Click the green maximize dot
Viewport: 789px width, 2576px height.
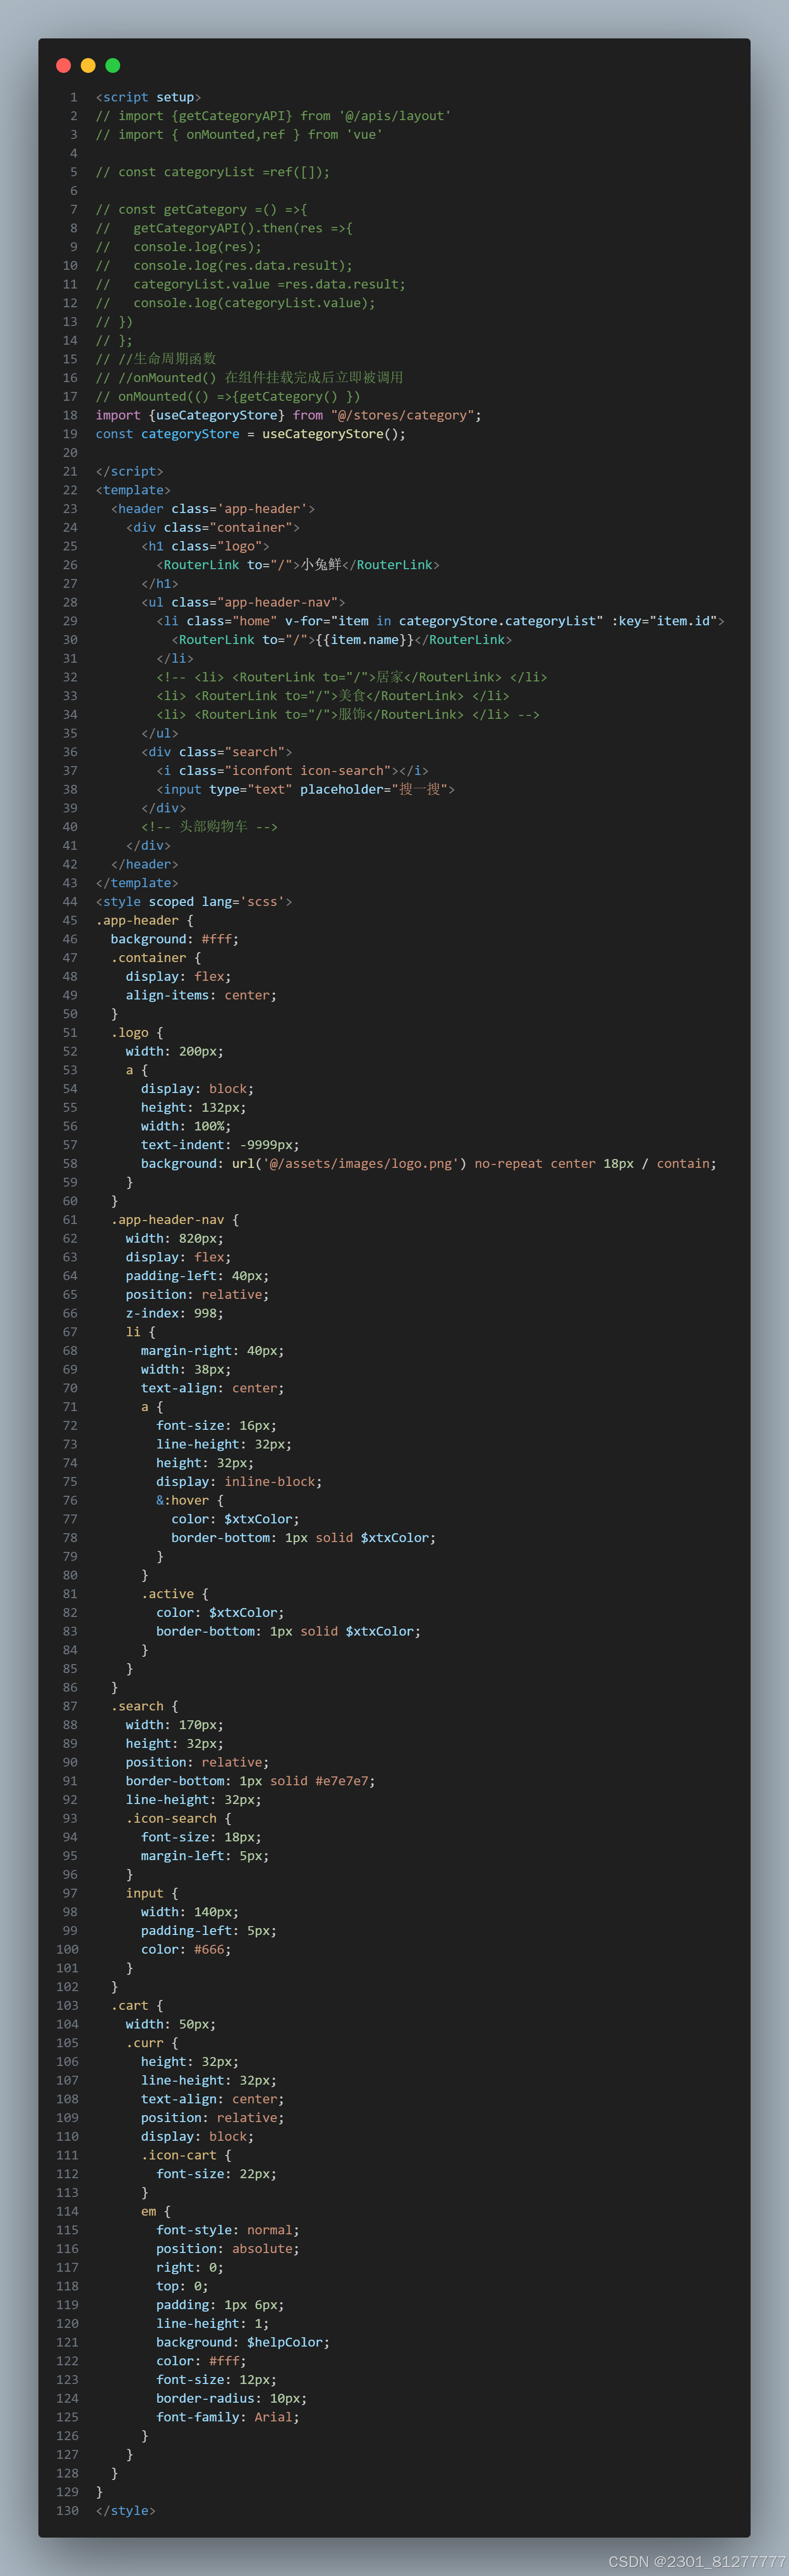coord(113,65)
